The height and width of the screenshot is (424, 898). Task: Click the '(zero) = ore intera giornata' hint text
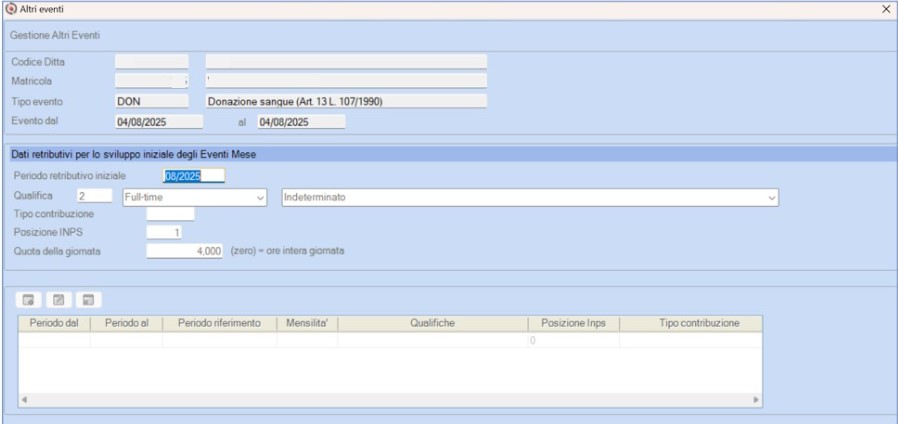[287, 250]
